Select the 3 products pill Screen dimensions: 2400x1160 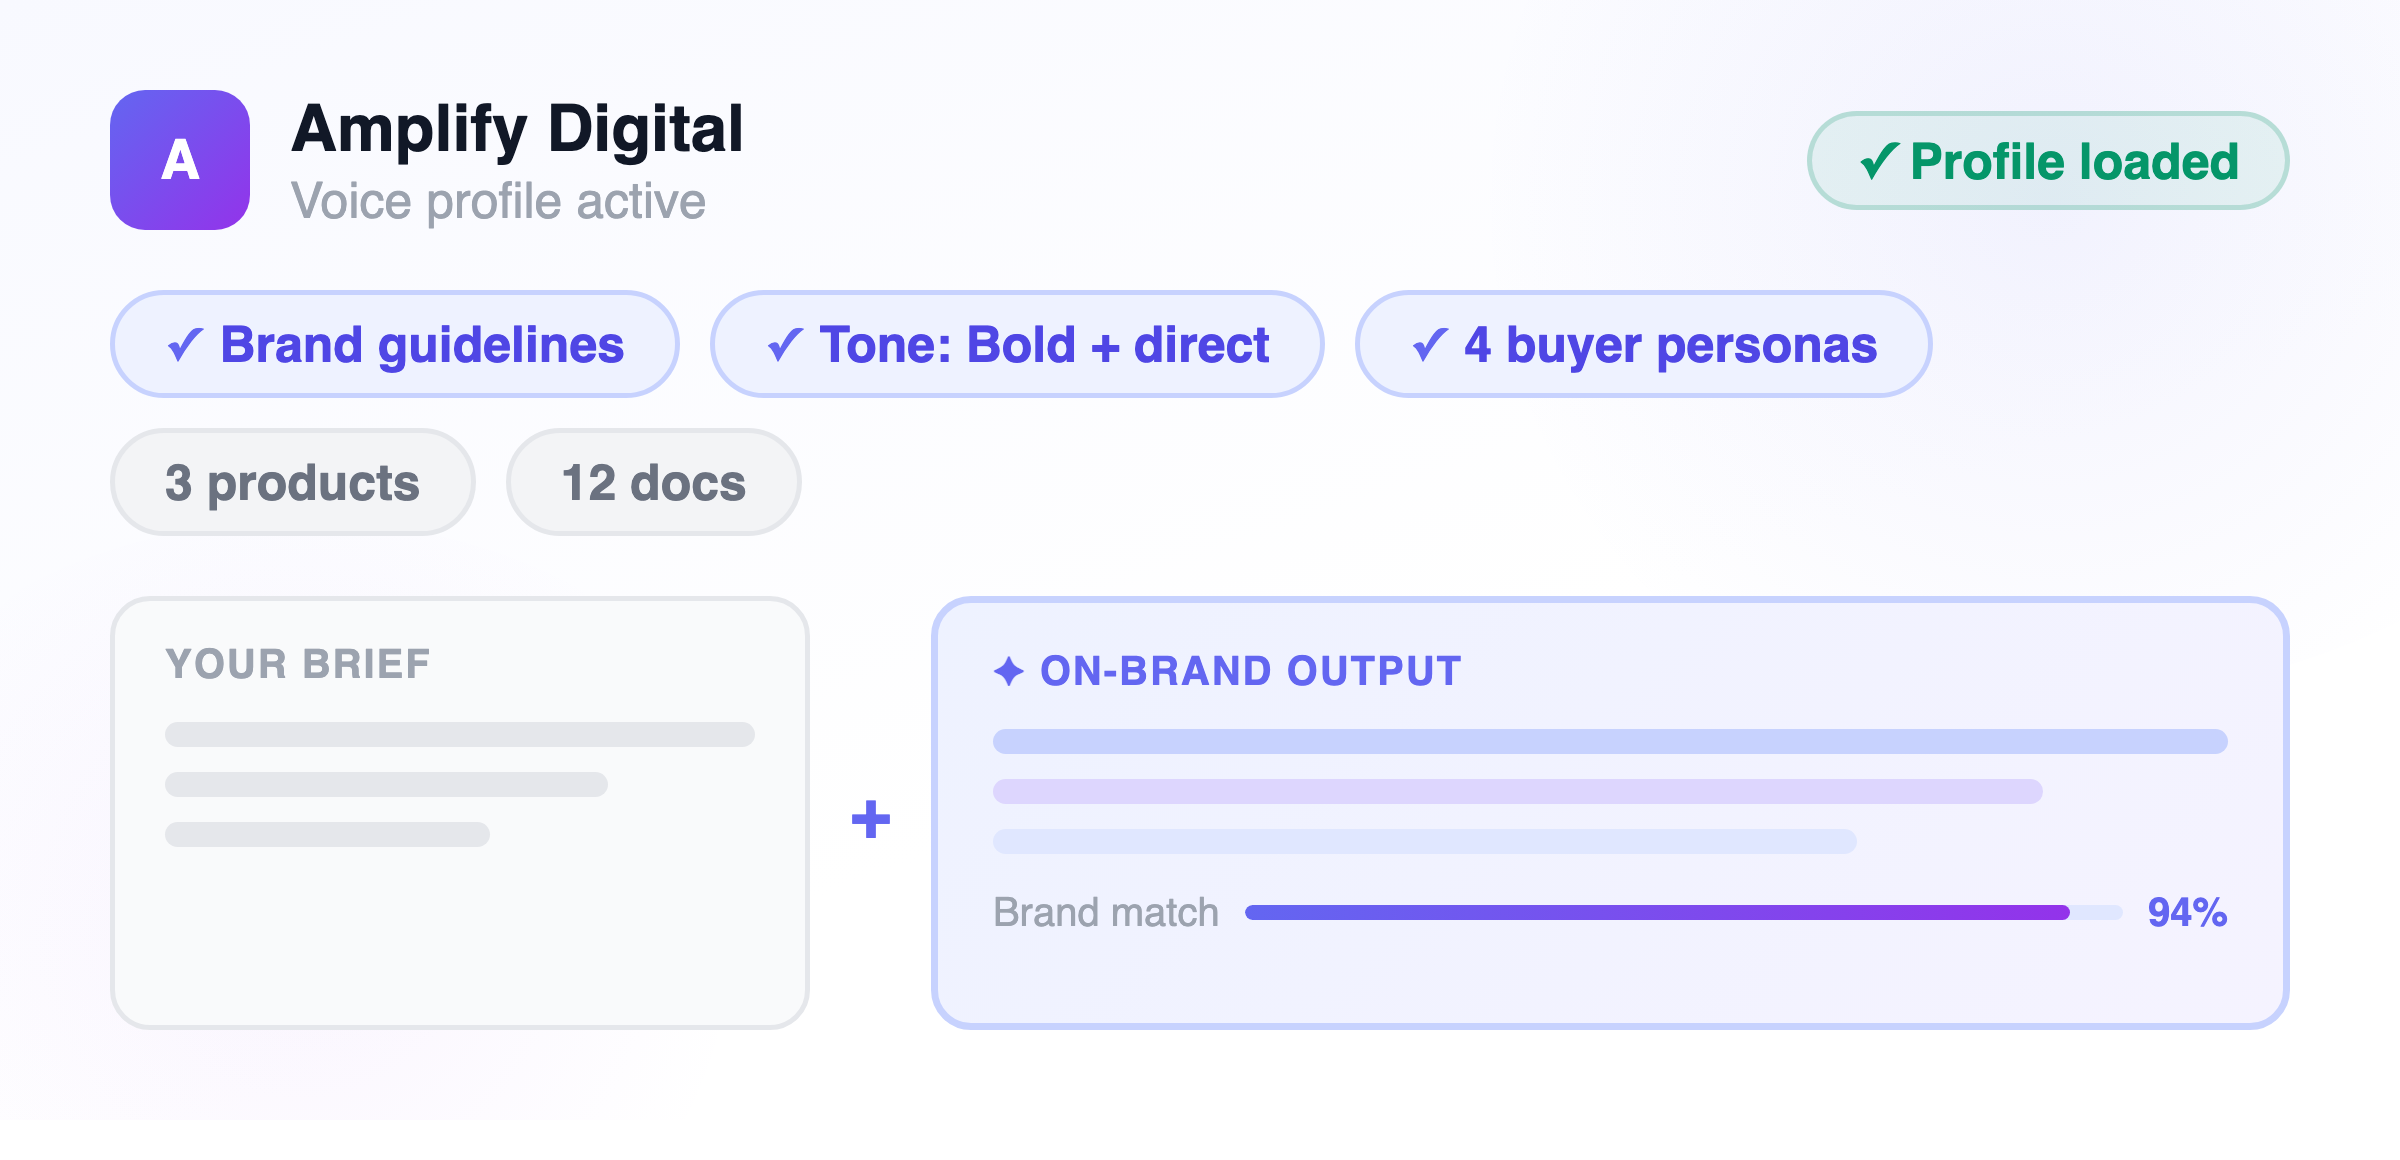coord(292,483)
